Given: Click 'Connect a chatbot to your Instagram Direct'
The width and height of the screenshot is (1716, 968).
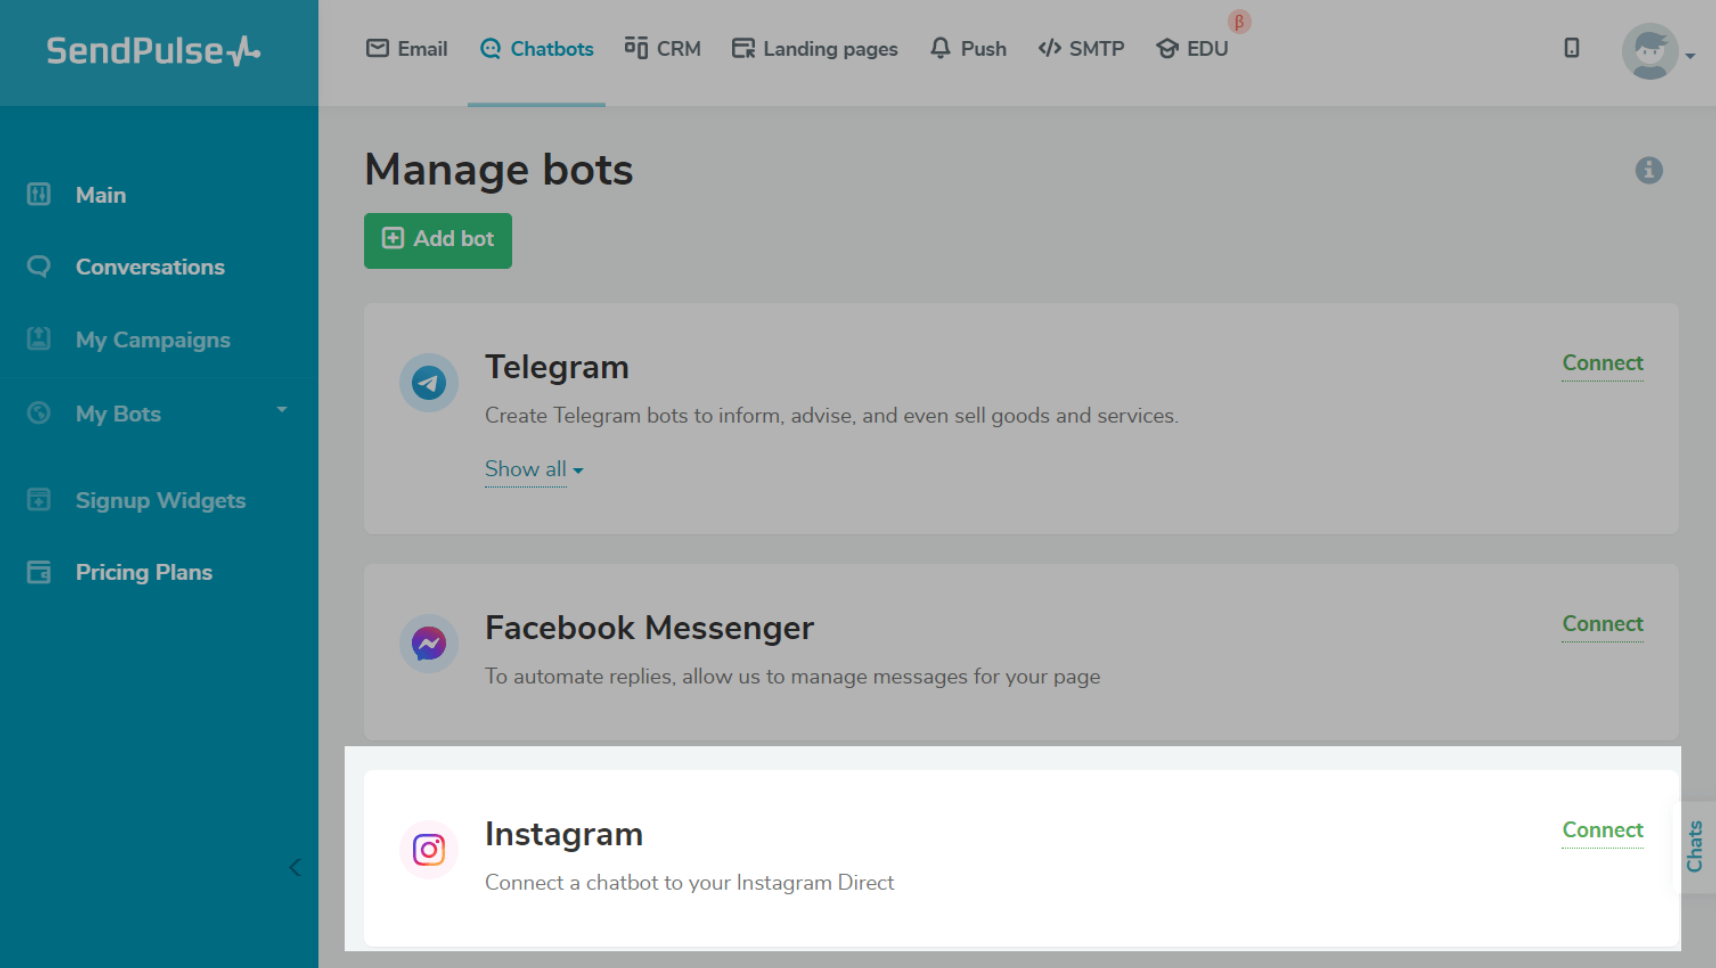Looking at the screenshot, I should point(690,883).
